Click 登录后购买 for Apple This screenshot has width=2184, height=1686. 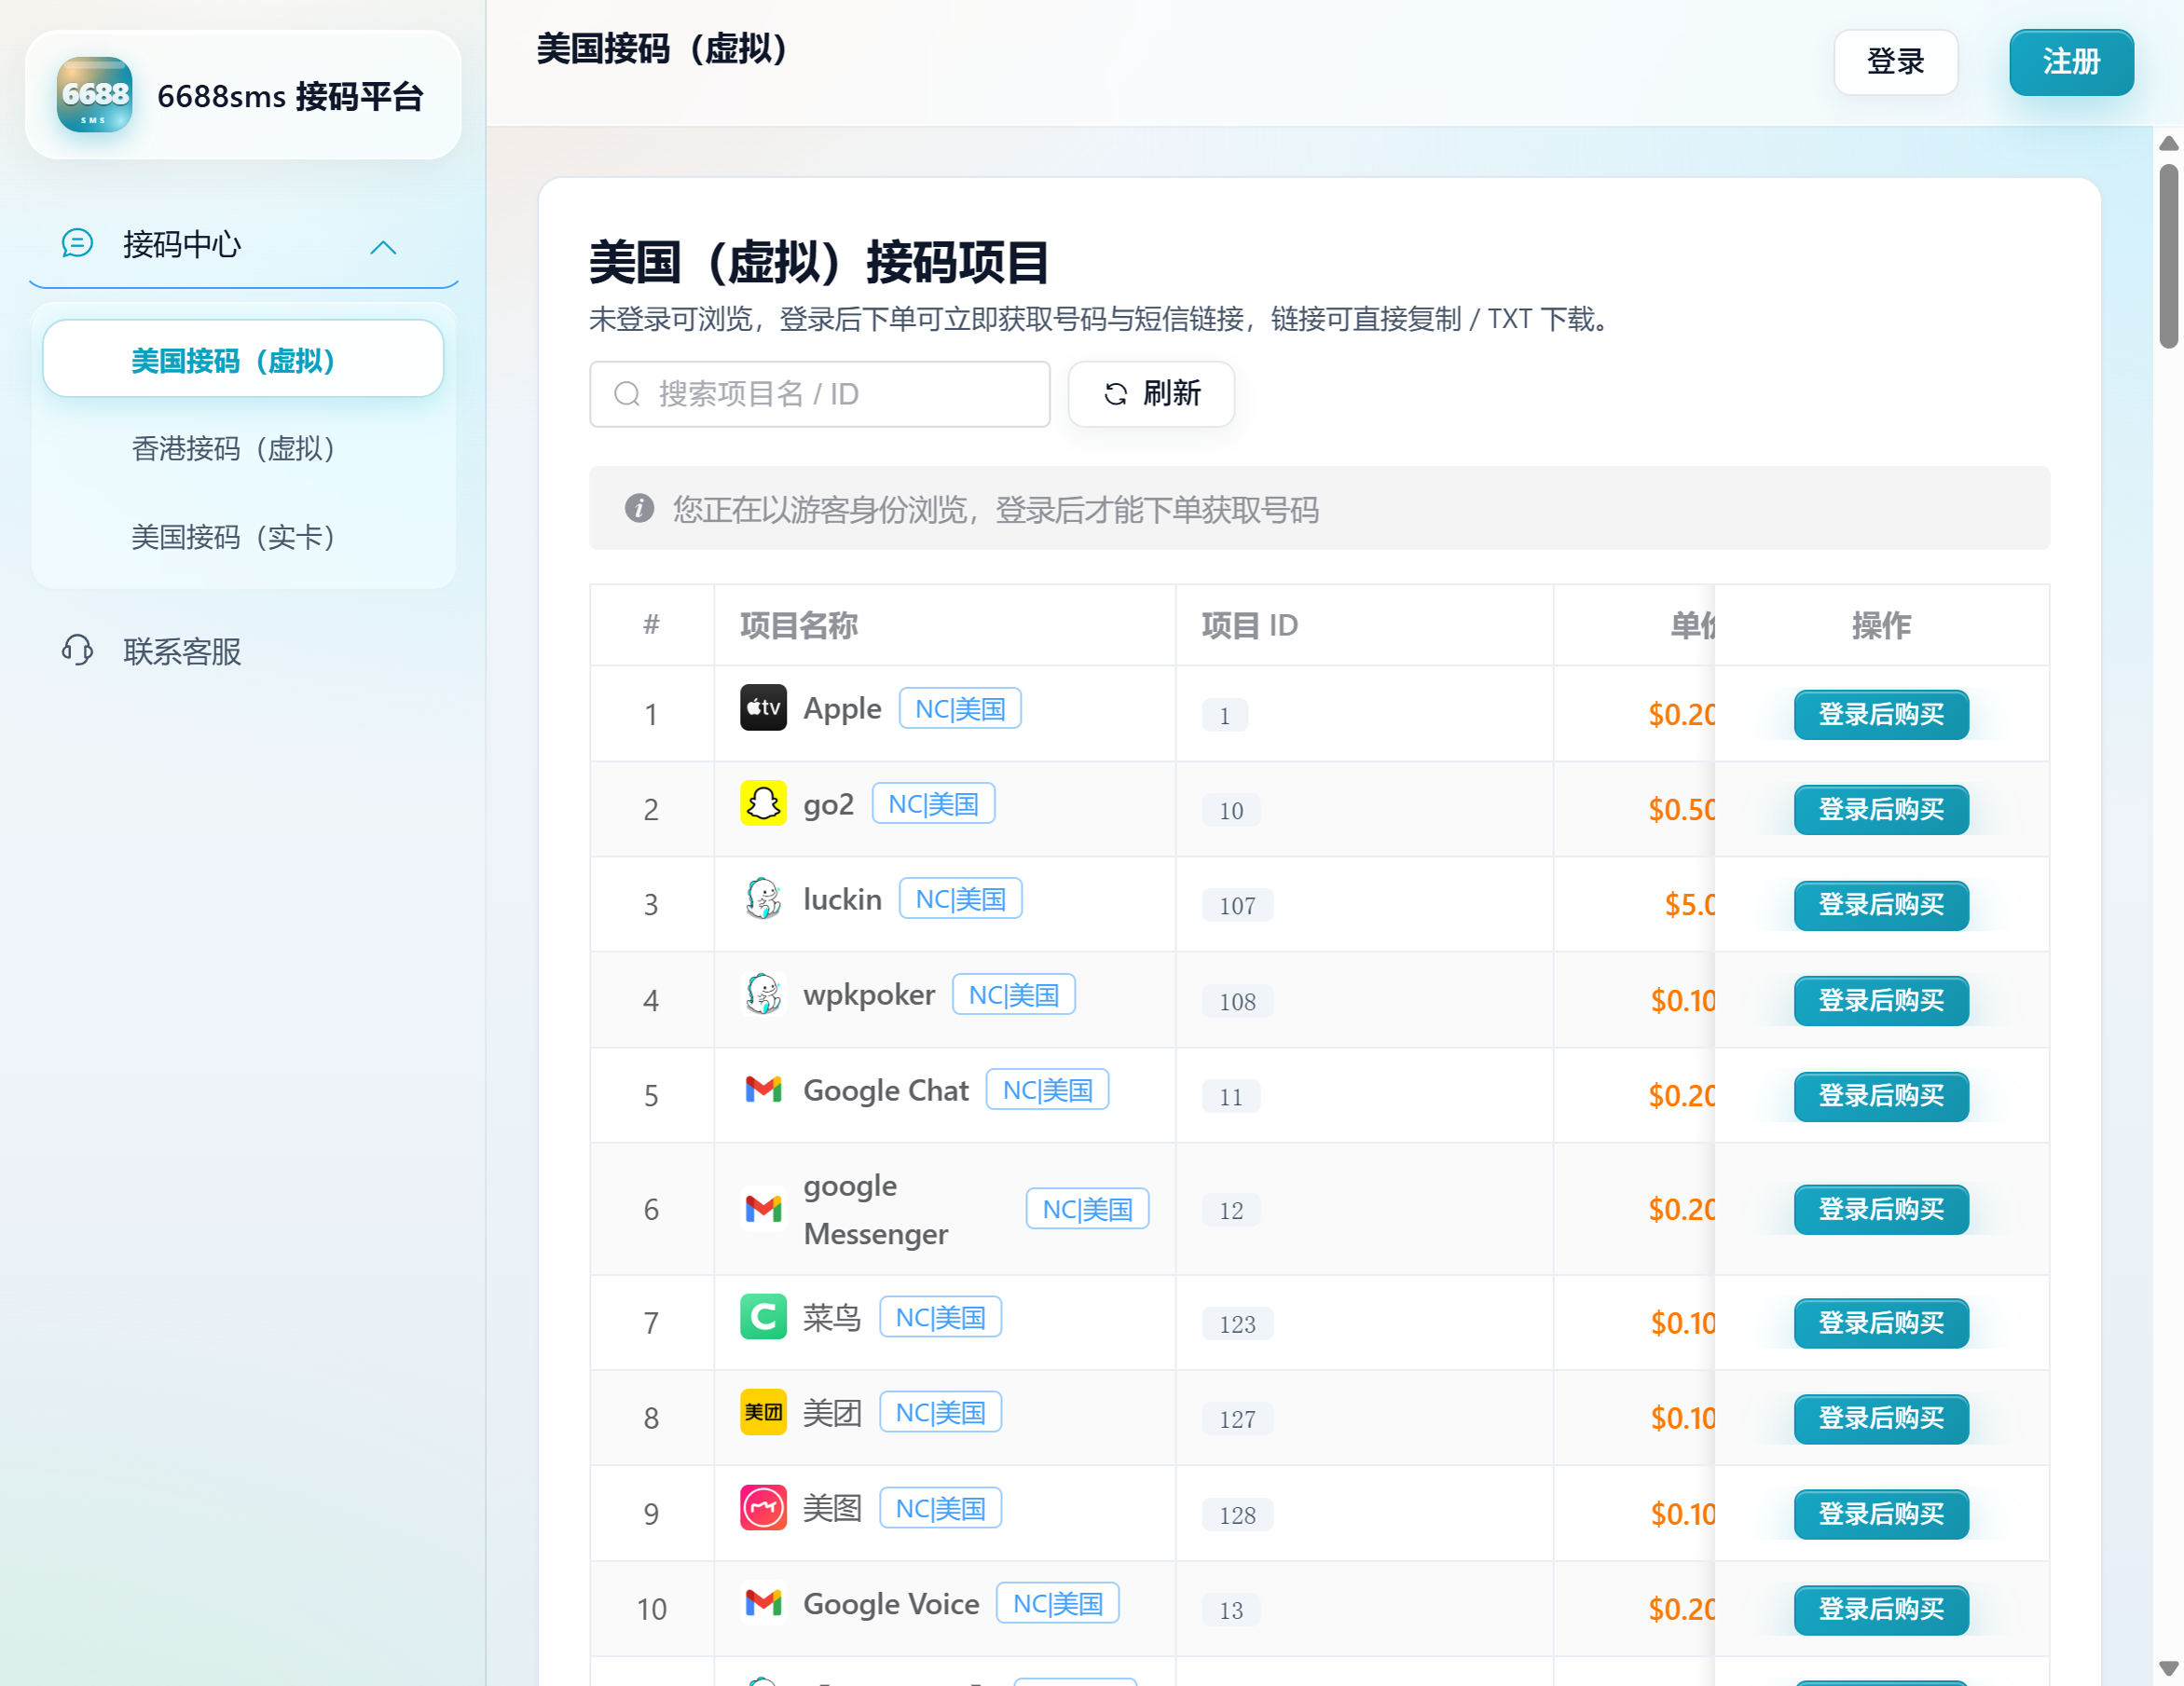[1881, 714]
